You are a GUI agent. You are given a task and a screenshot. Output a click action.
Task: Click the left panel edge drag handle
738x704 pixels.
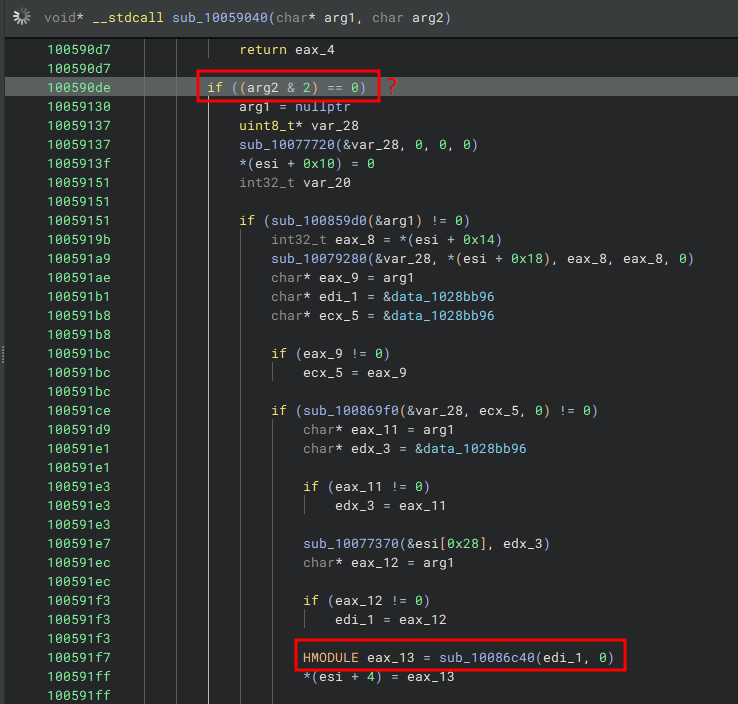click(3, 354)
